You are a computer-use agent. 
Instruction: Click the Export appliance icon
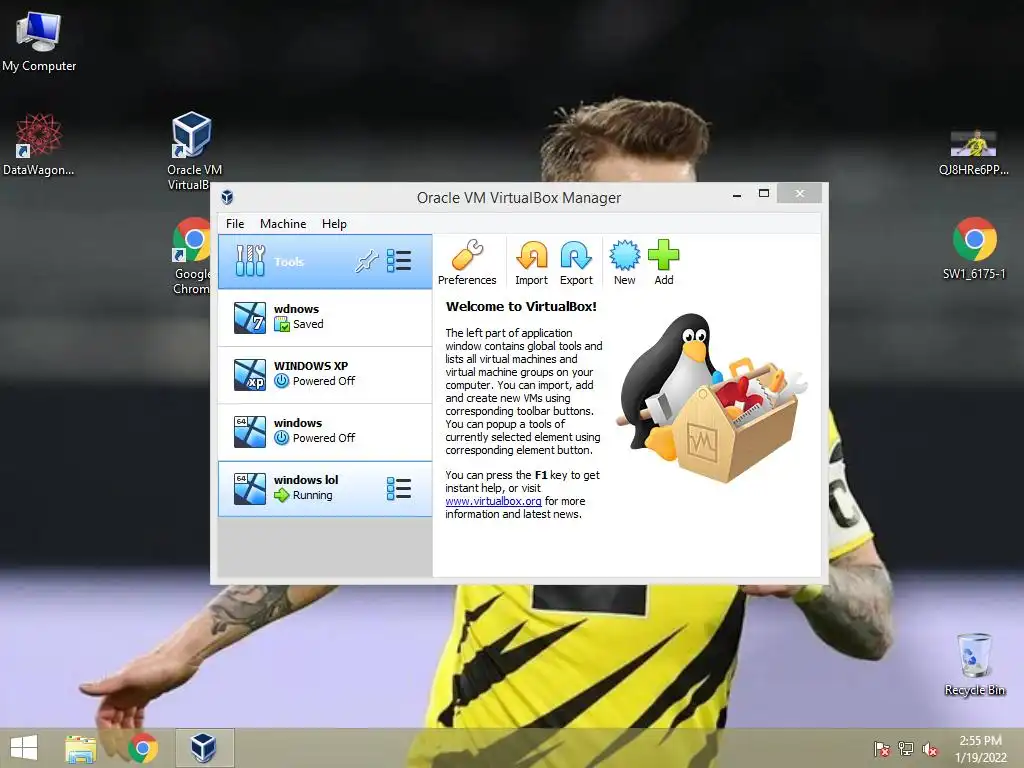pyautogui.click(x=576, y=263)
